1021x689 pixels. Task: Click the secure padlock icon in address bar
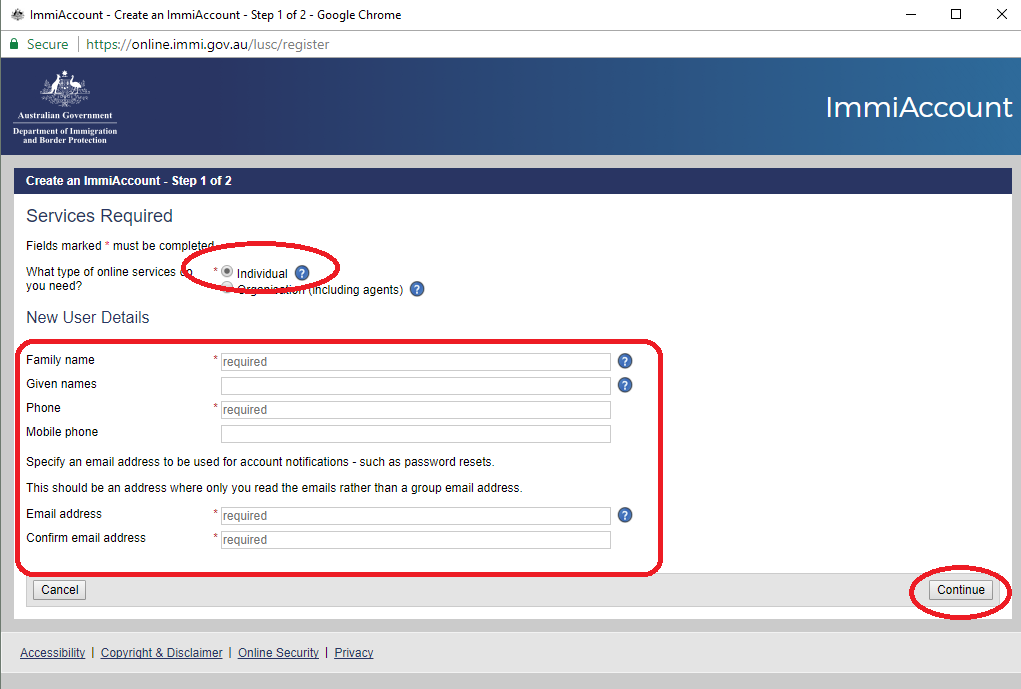point(14,44)
